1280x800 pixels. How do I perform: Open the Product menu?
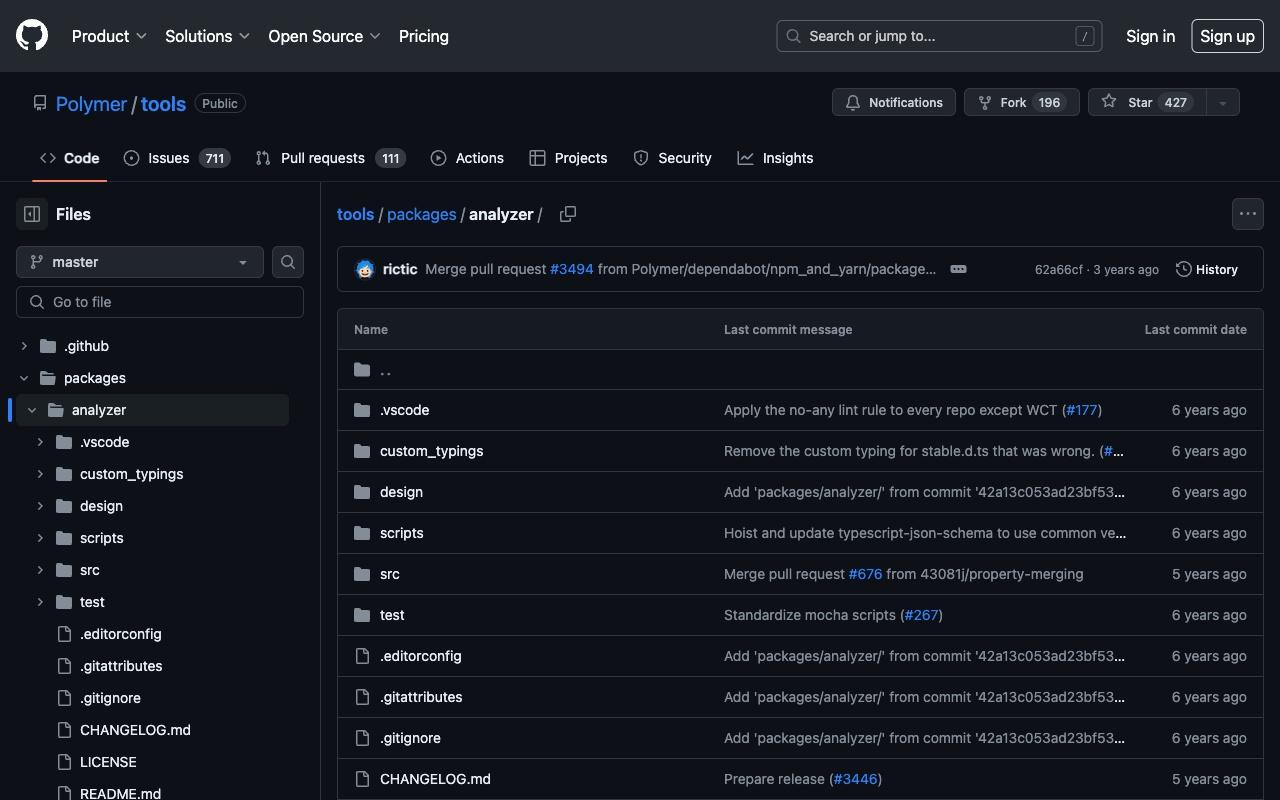(x=109, y=36)
